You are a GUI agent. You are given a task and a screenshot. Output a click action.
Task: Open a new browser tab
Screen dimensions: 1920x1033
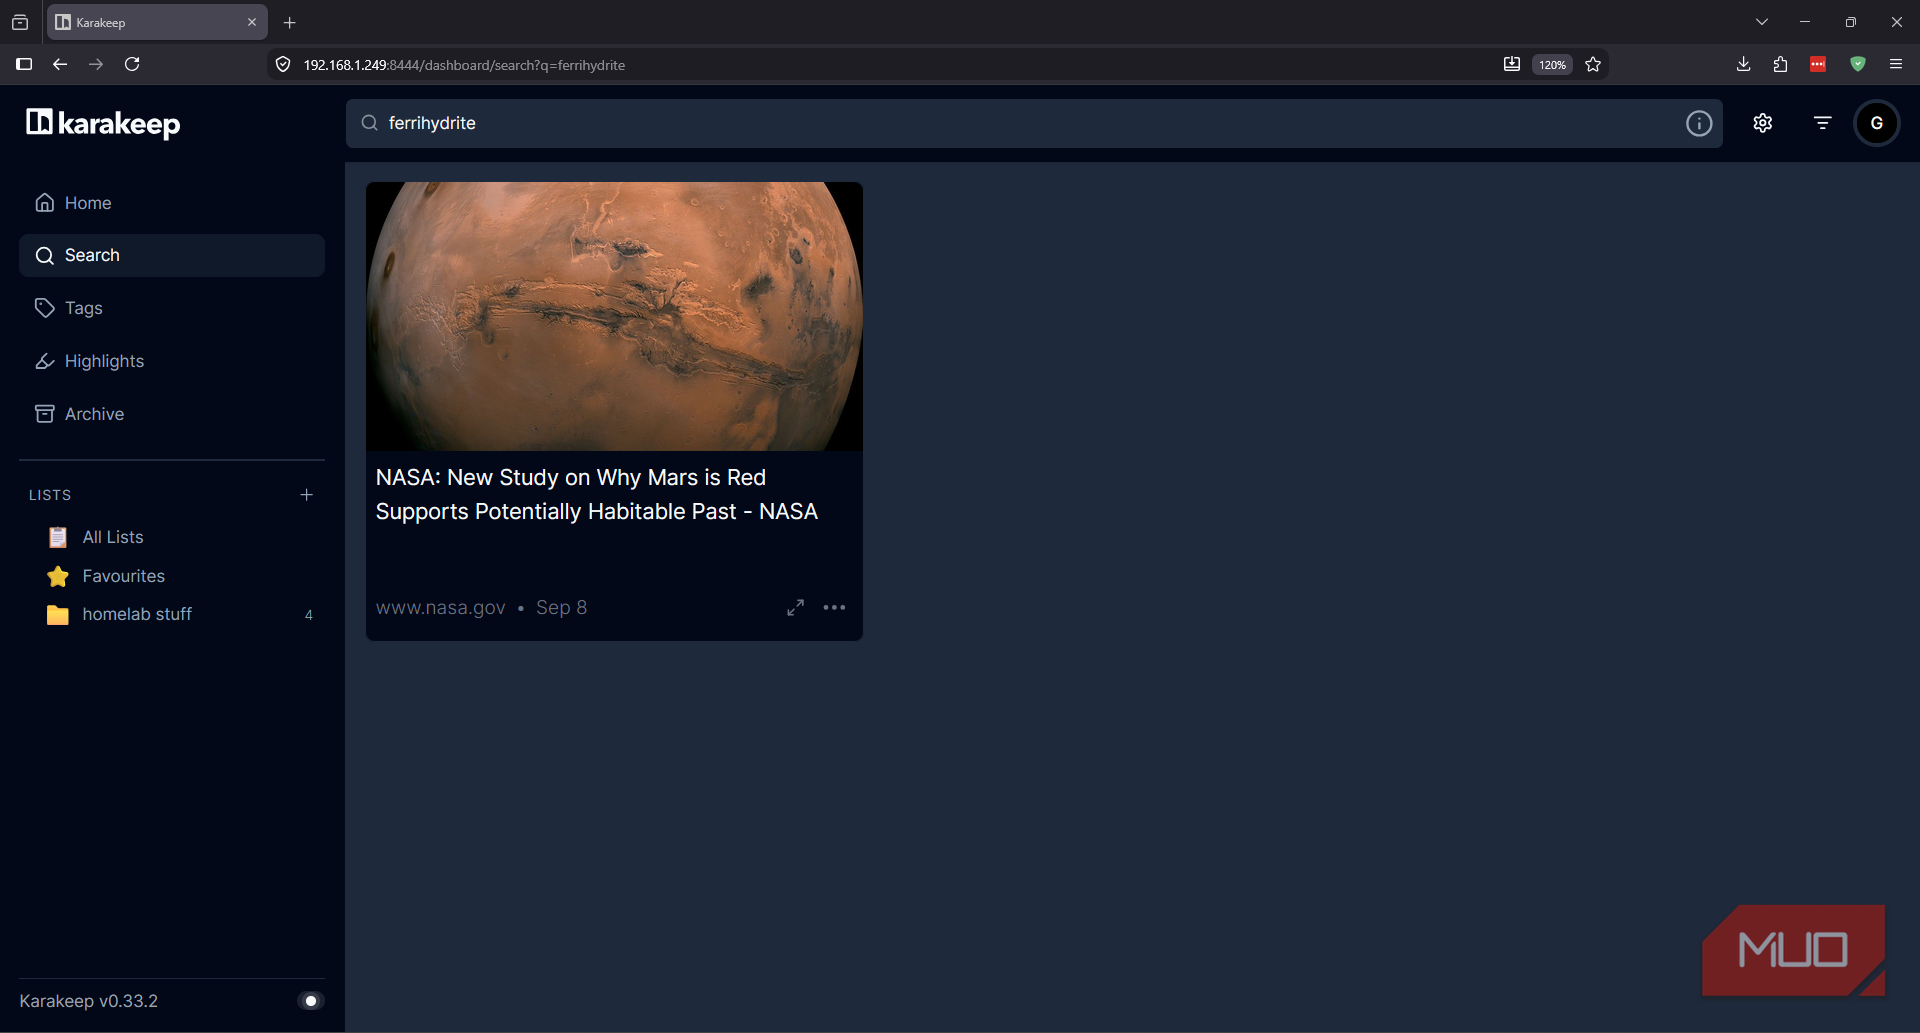[290, 22]
